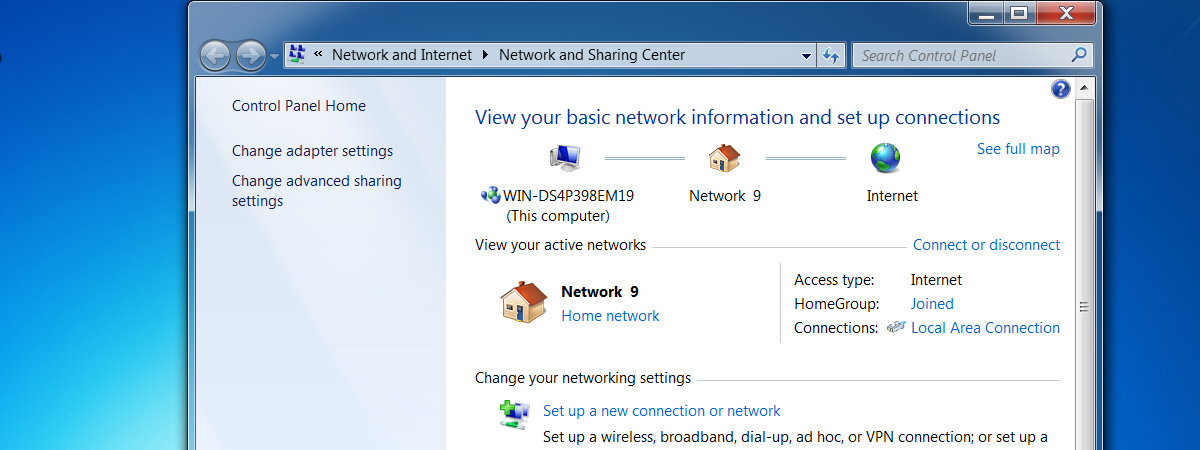Open the breadcrumb arrow after Network and Internet
The height and width of the screenshot is (450, 1200).
point(486,55)
